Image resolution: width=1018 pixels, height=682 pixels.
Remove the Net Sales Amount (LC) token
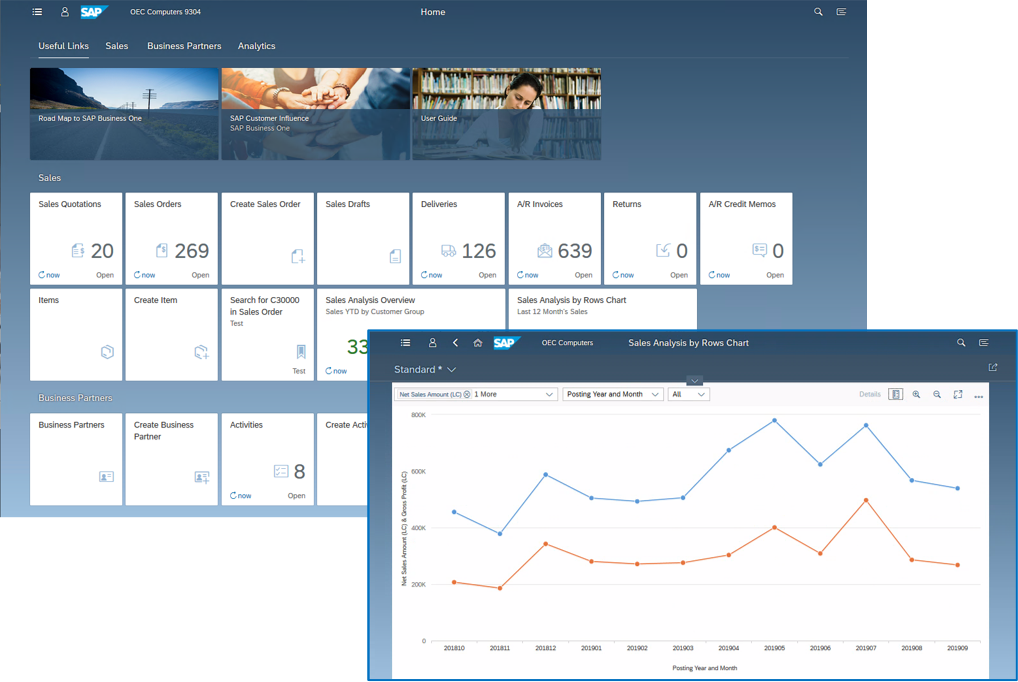[x=467, y=394]
